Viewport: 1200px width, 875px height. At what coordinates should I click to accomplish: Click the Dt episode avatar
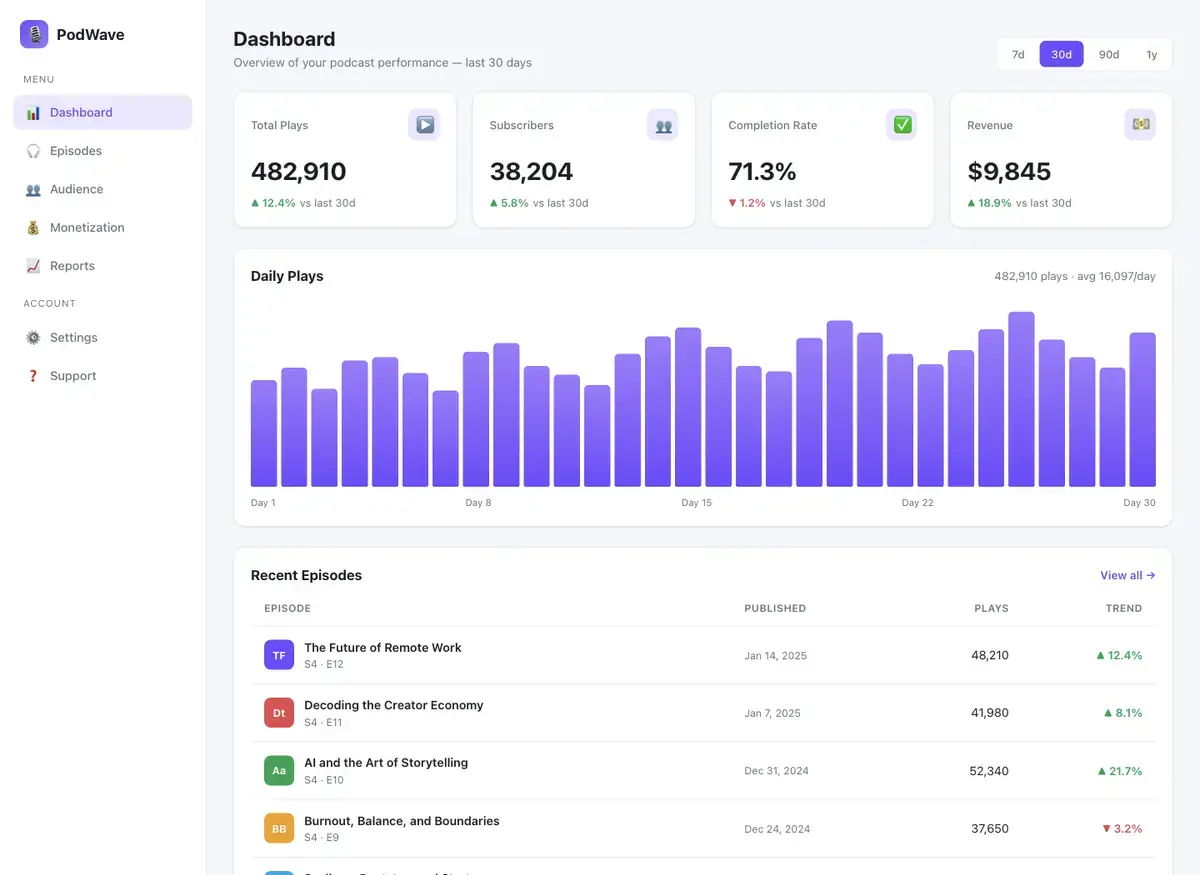[279, 713]
